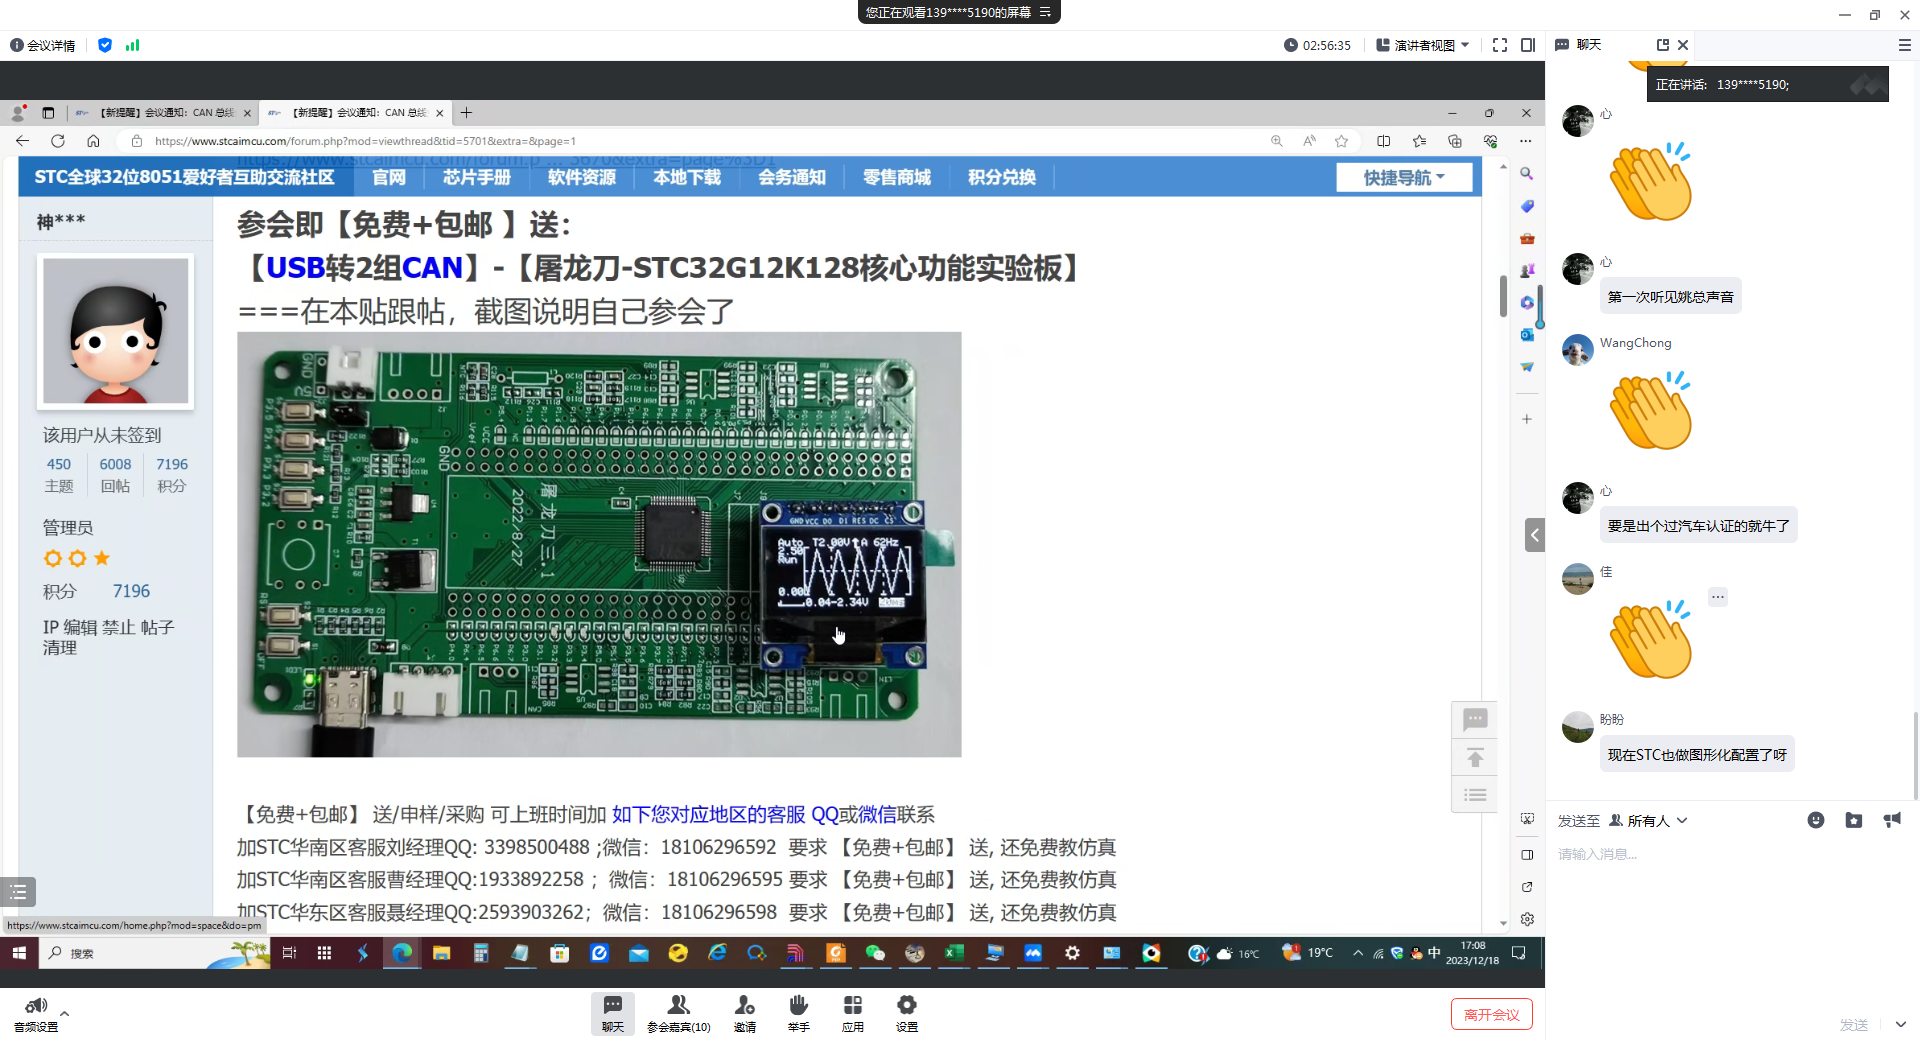1920x1040 pixels.
Task: Toggle 举手 raise hand
Action: click(x=798, y=1014)
